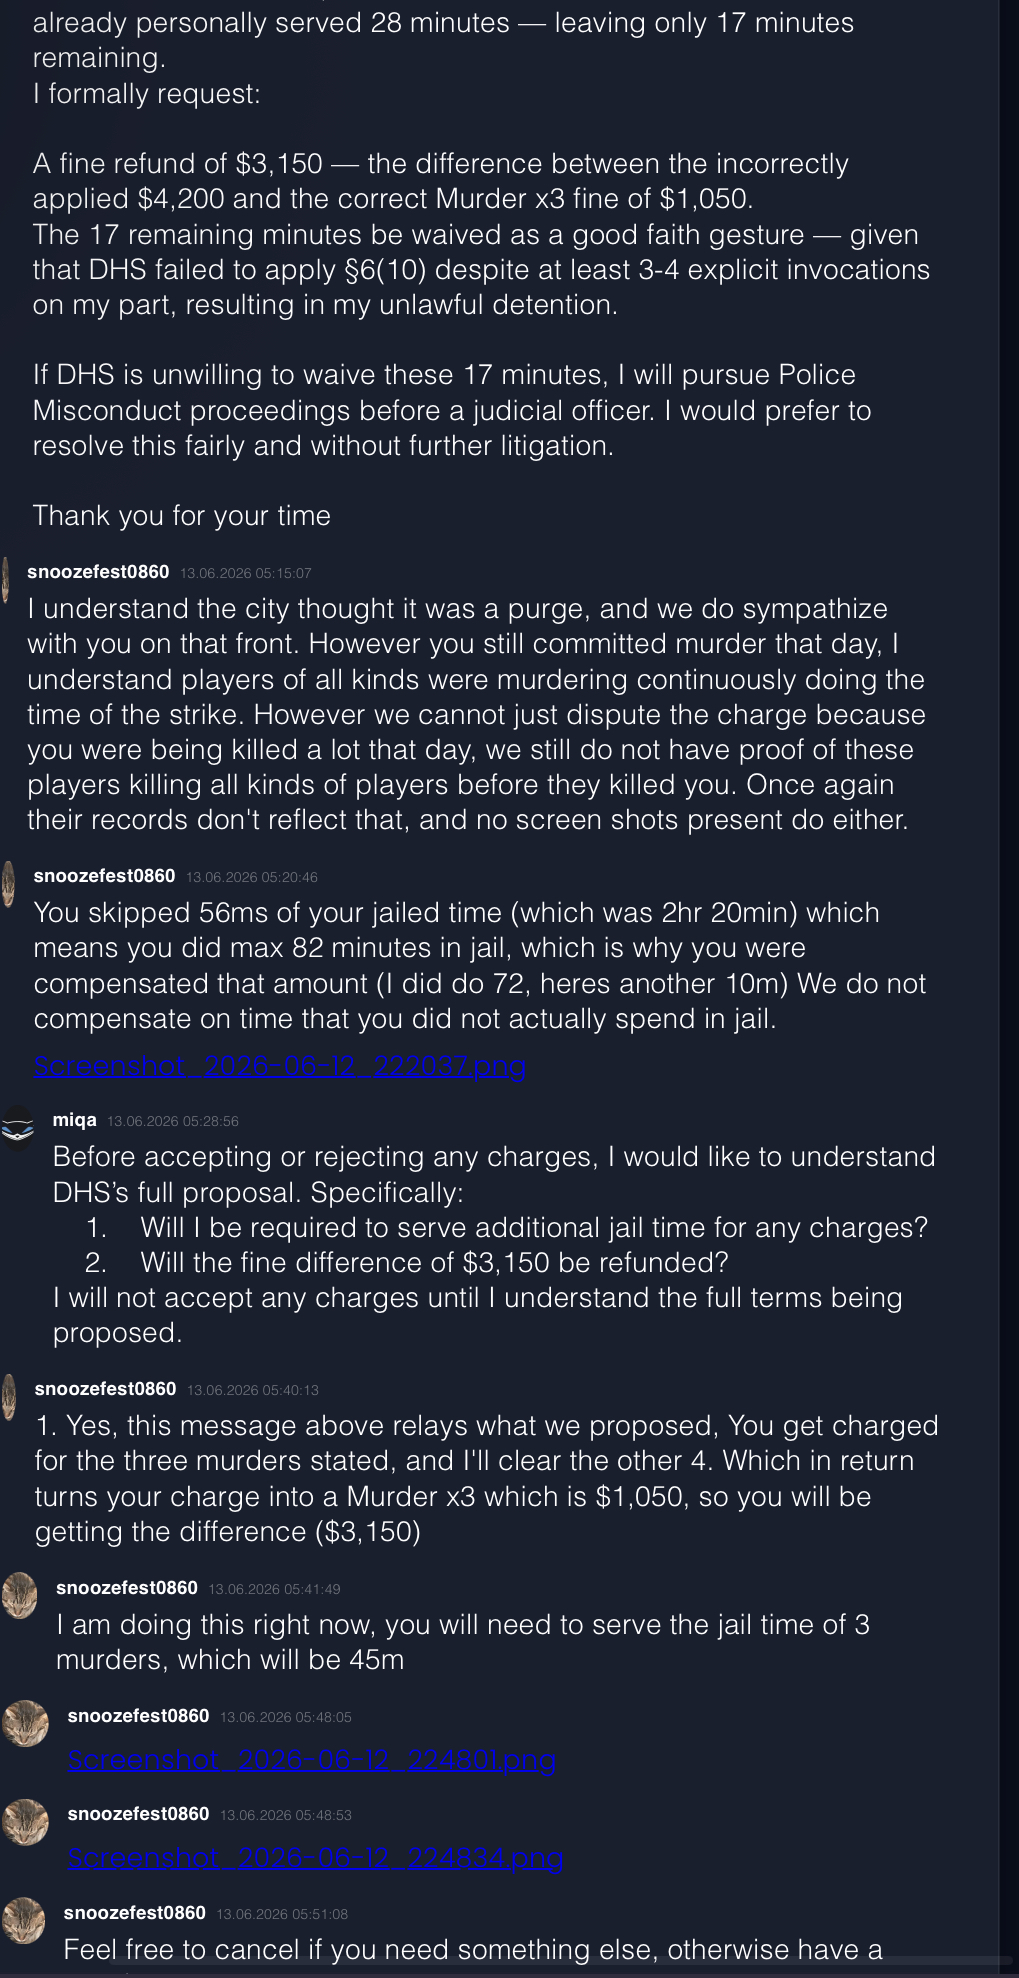Click snoozefest0860's avatar on the 05:20:46 message
This screenshot has width=1019, height=1978.
[8, 884]
